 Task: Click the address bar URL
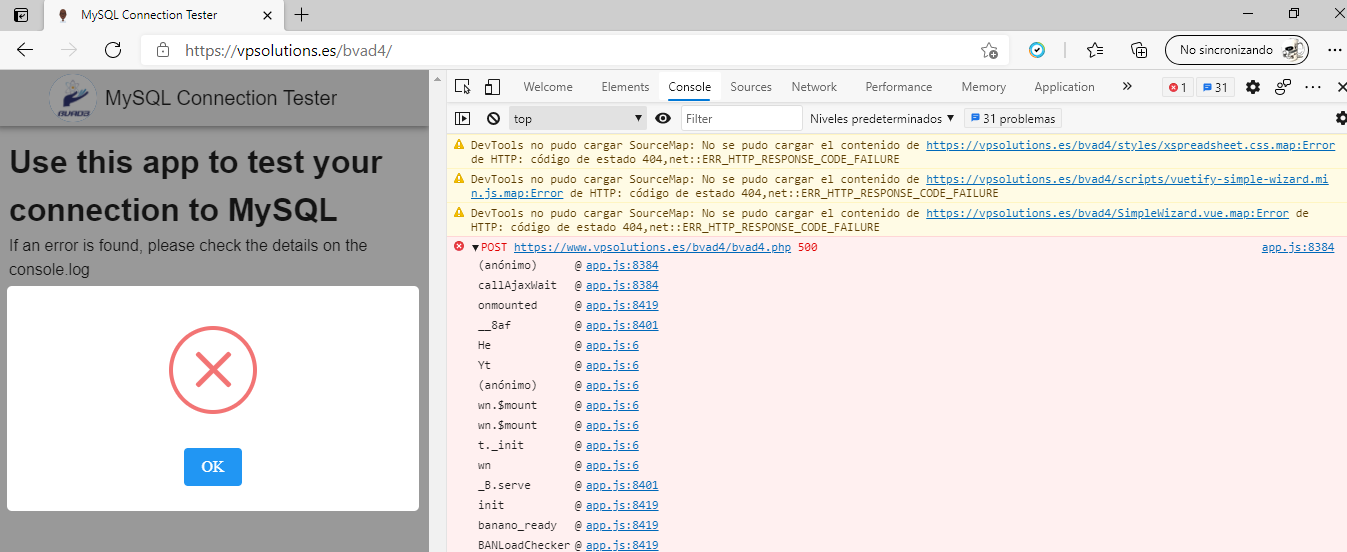288,50
